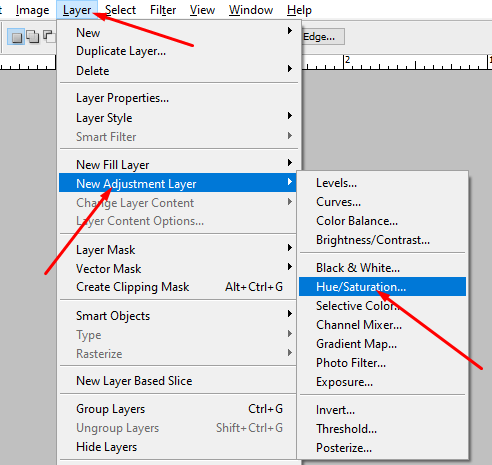
Task: Choose Channel Mixer adjustment
Action: pyautogui.click(x=382, y=325)
